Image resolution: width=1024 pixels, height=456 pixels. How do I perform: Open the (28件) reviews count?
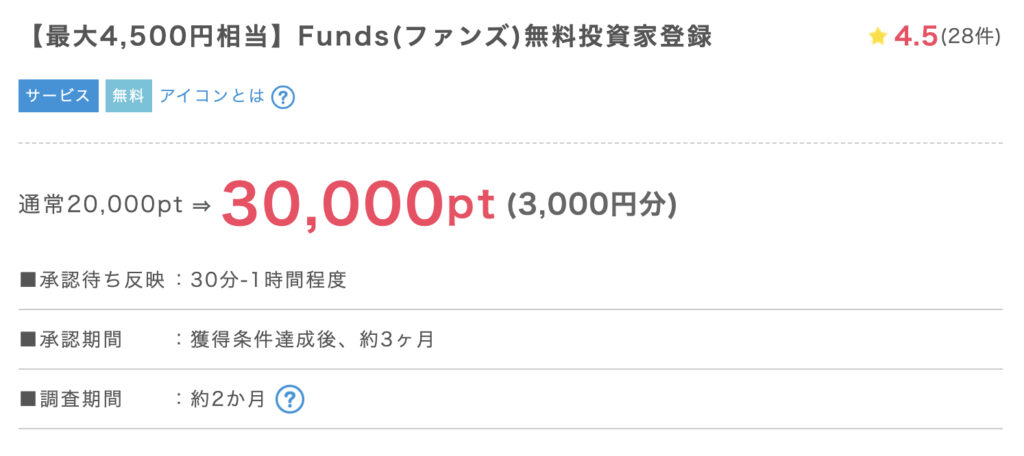[970, 37]
